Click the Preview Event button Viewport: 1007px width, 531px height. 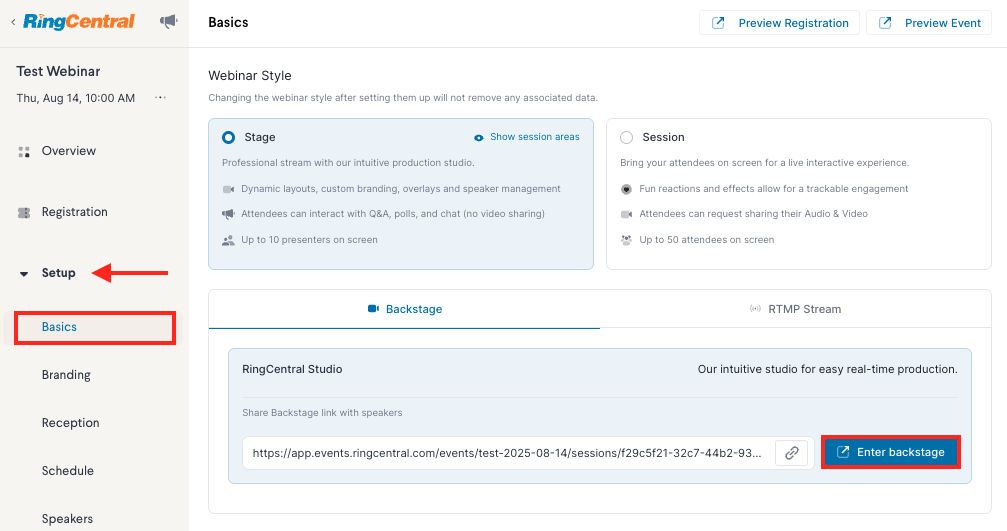pyautogui.click(x=929, y=23)
